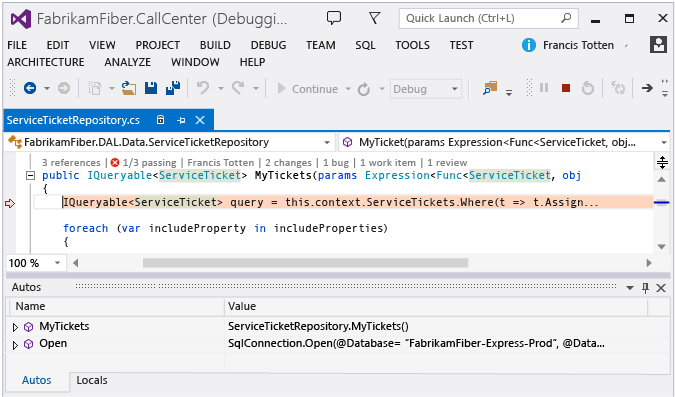Expand the MyTickets row in Autos

tap(15, 327)
